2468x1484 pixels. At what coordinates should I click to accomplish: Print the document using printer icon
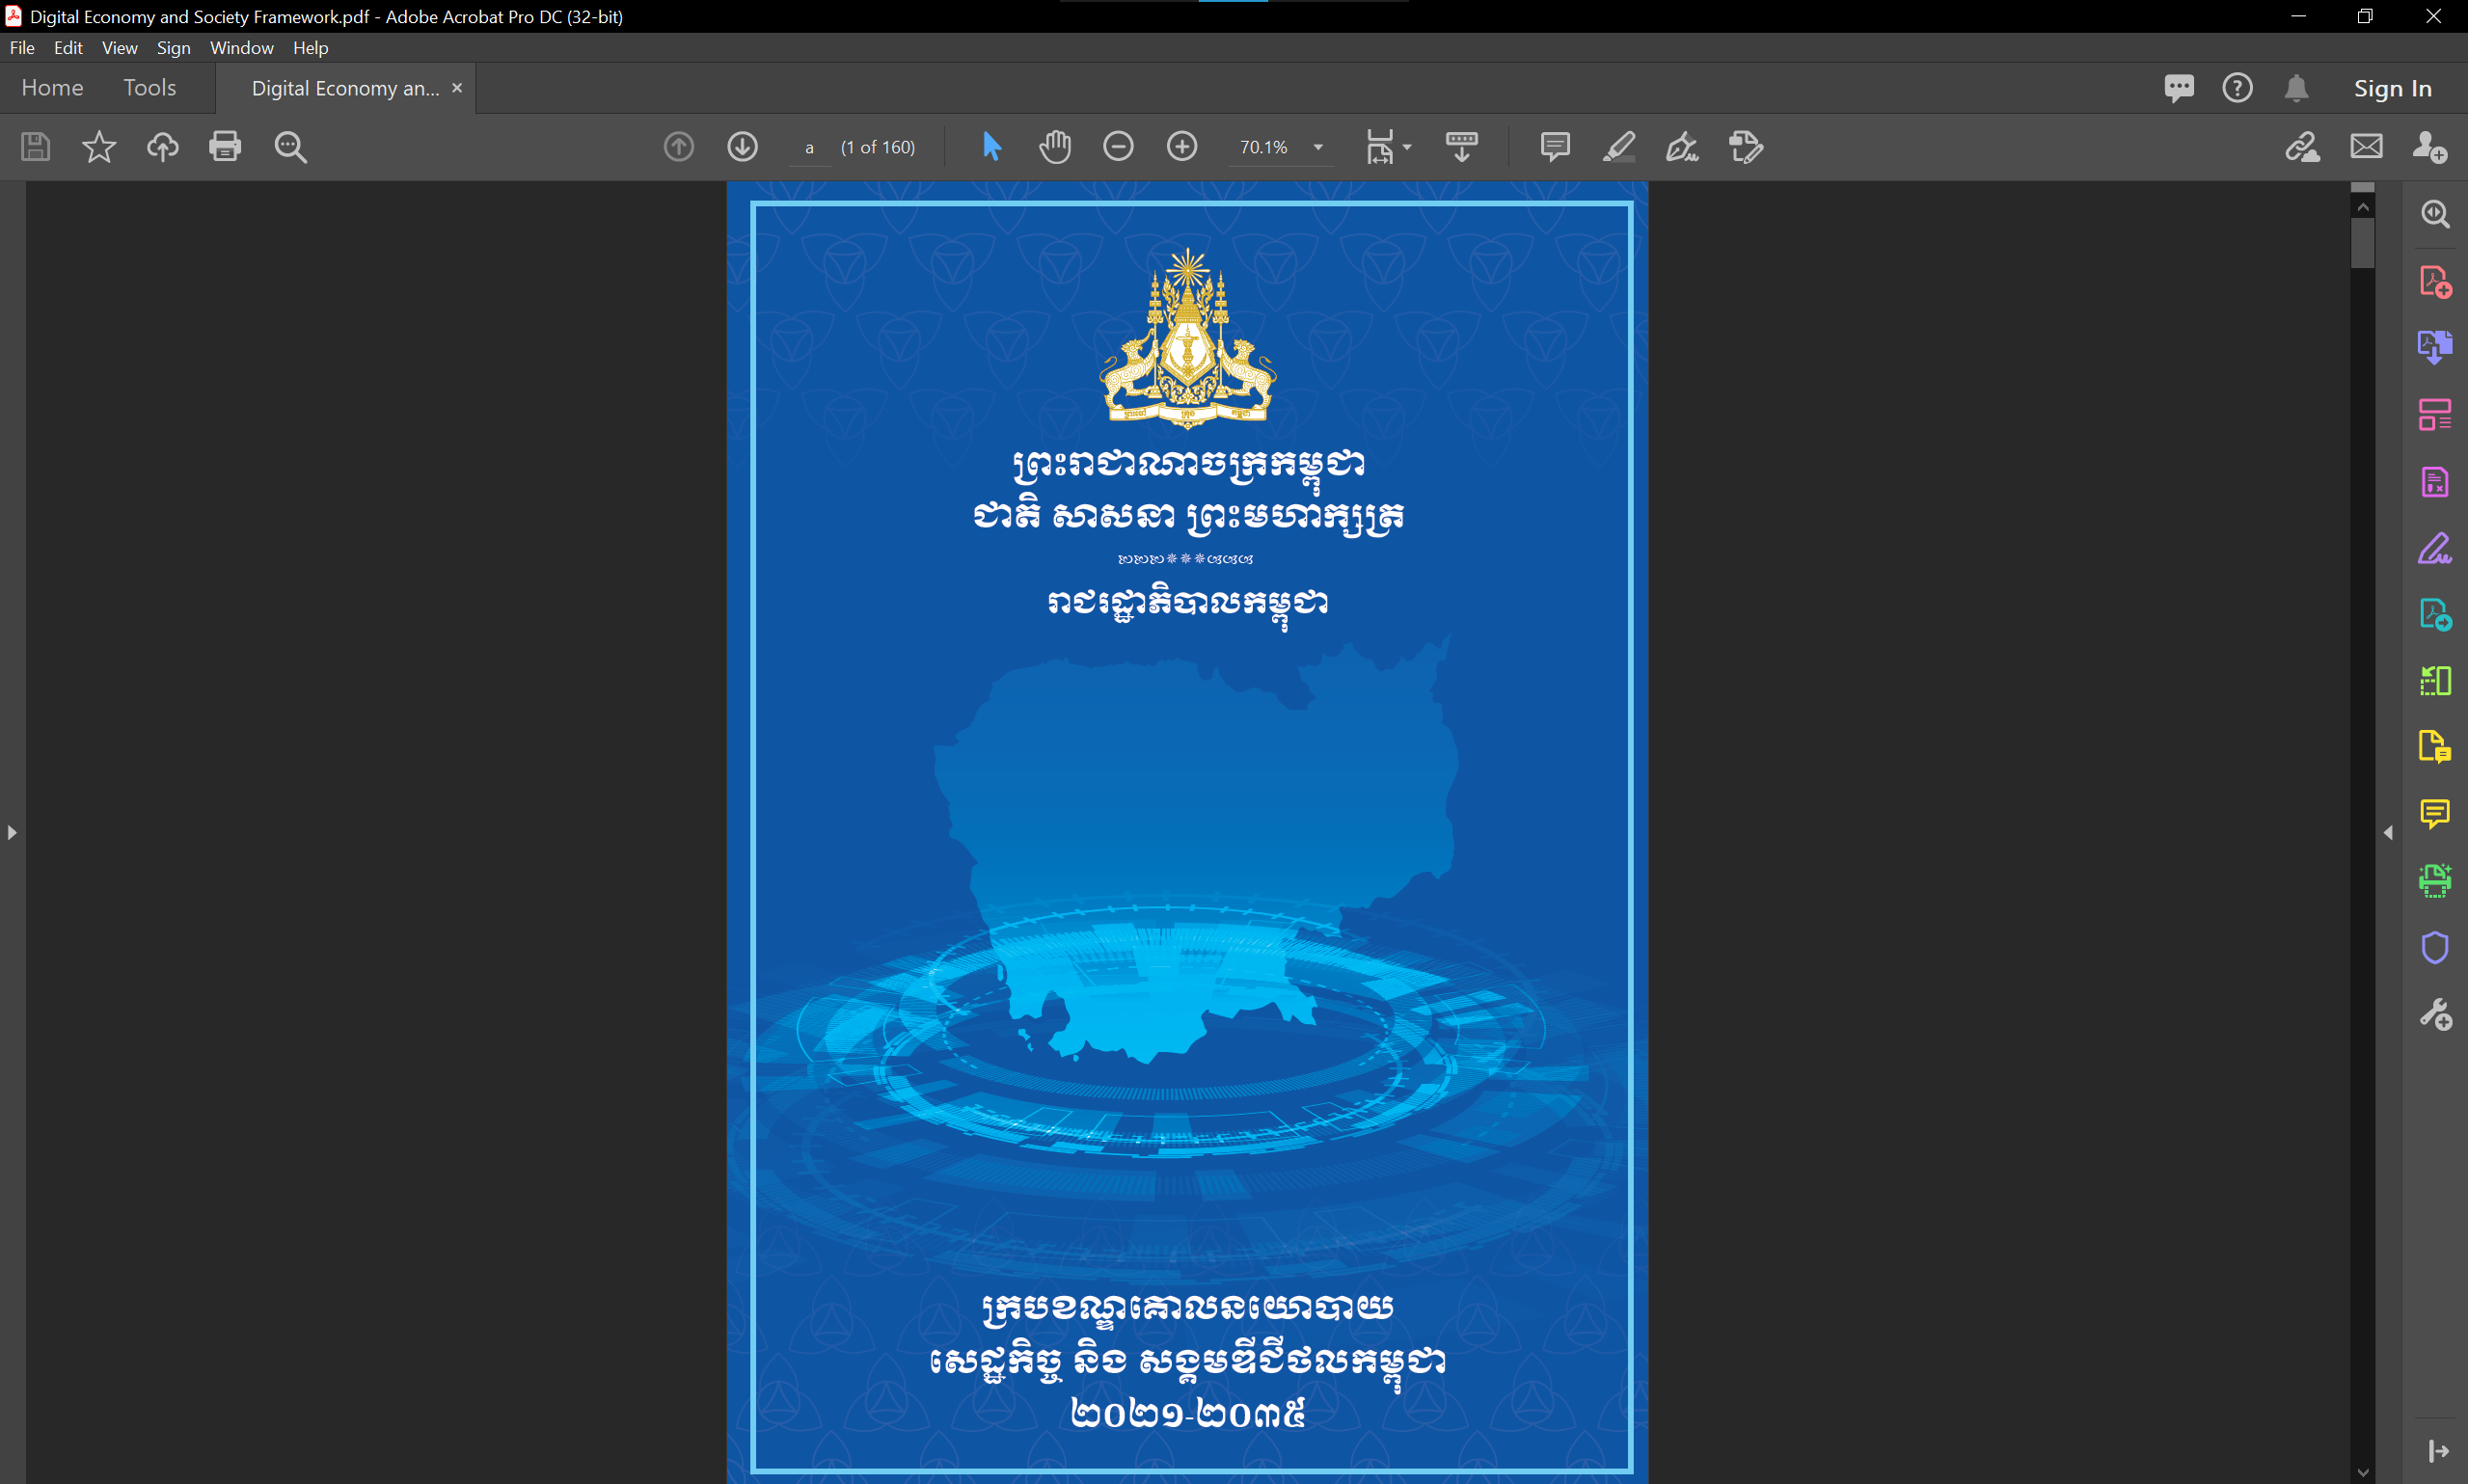(225, 147)
